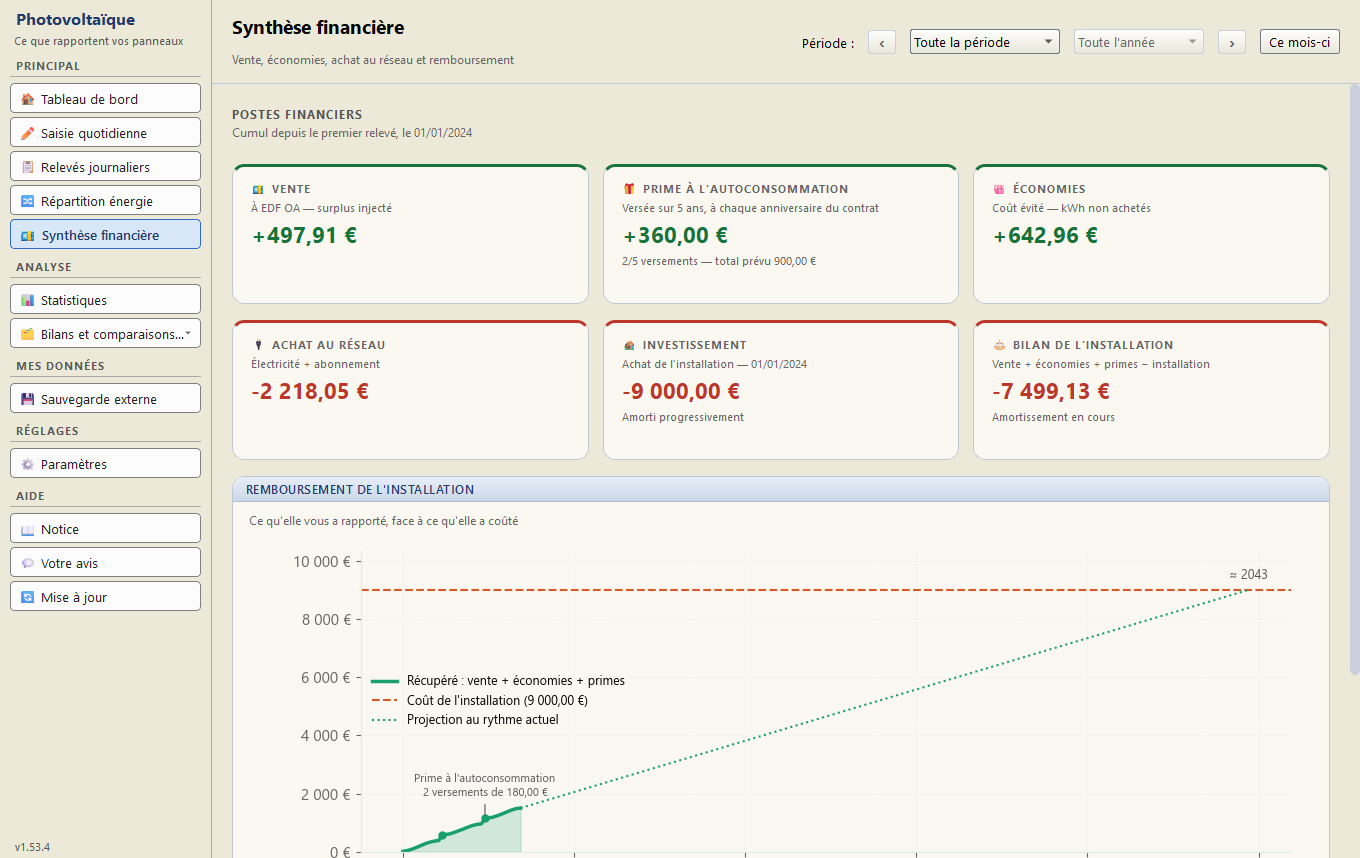This screenshot has height=858, width=1360.
Task: Click the ≈ 2043 projection label on the chart
Action: pos(1248,574)
